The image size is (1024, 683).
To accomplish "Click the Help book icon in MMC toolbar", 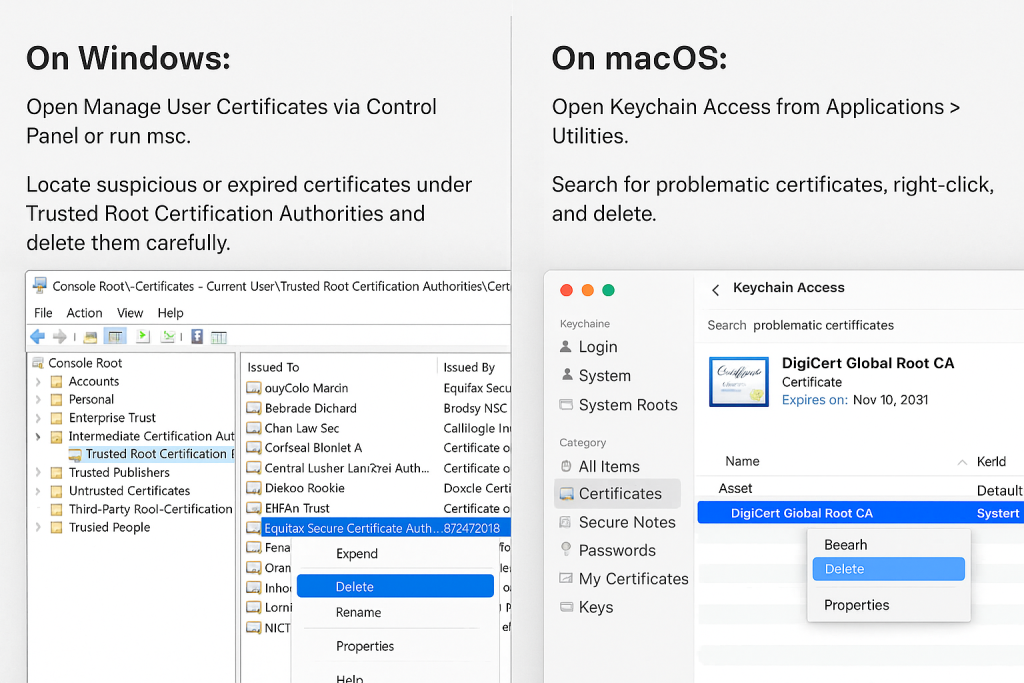I will 197,336.
